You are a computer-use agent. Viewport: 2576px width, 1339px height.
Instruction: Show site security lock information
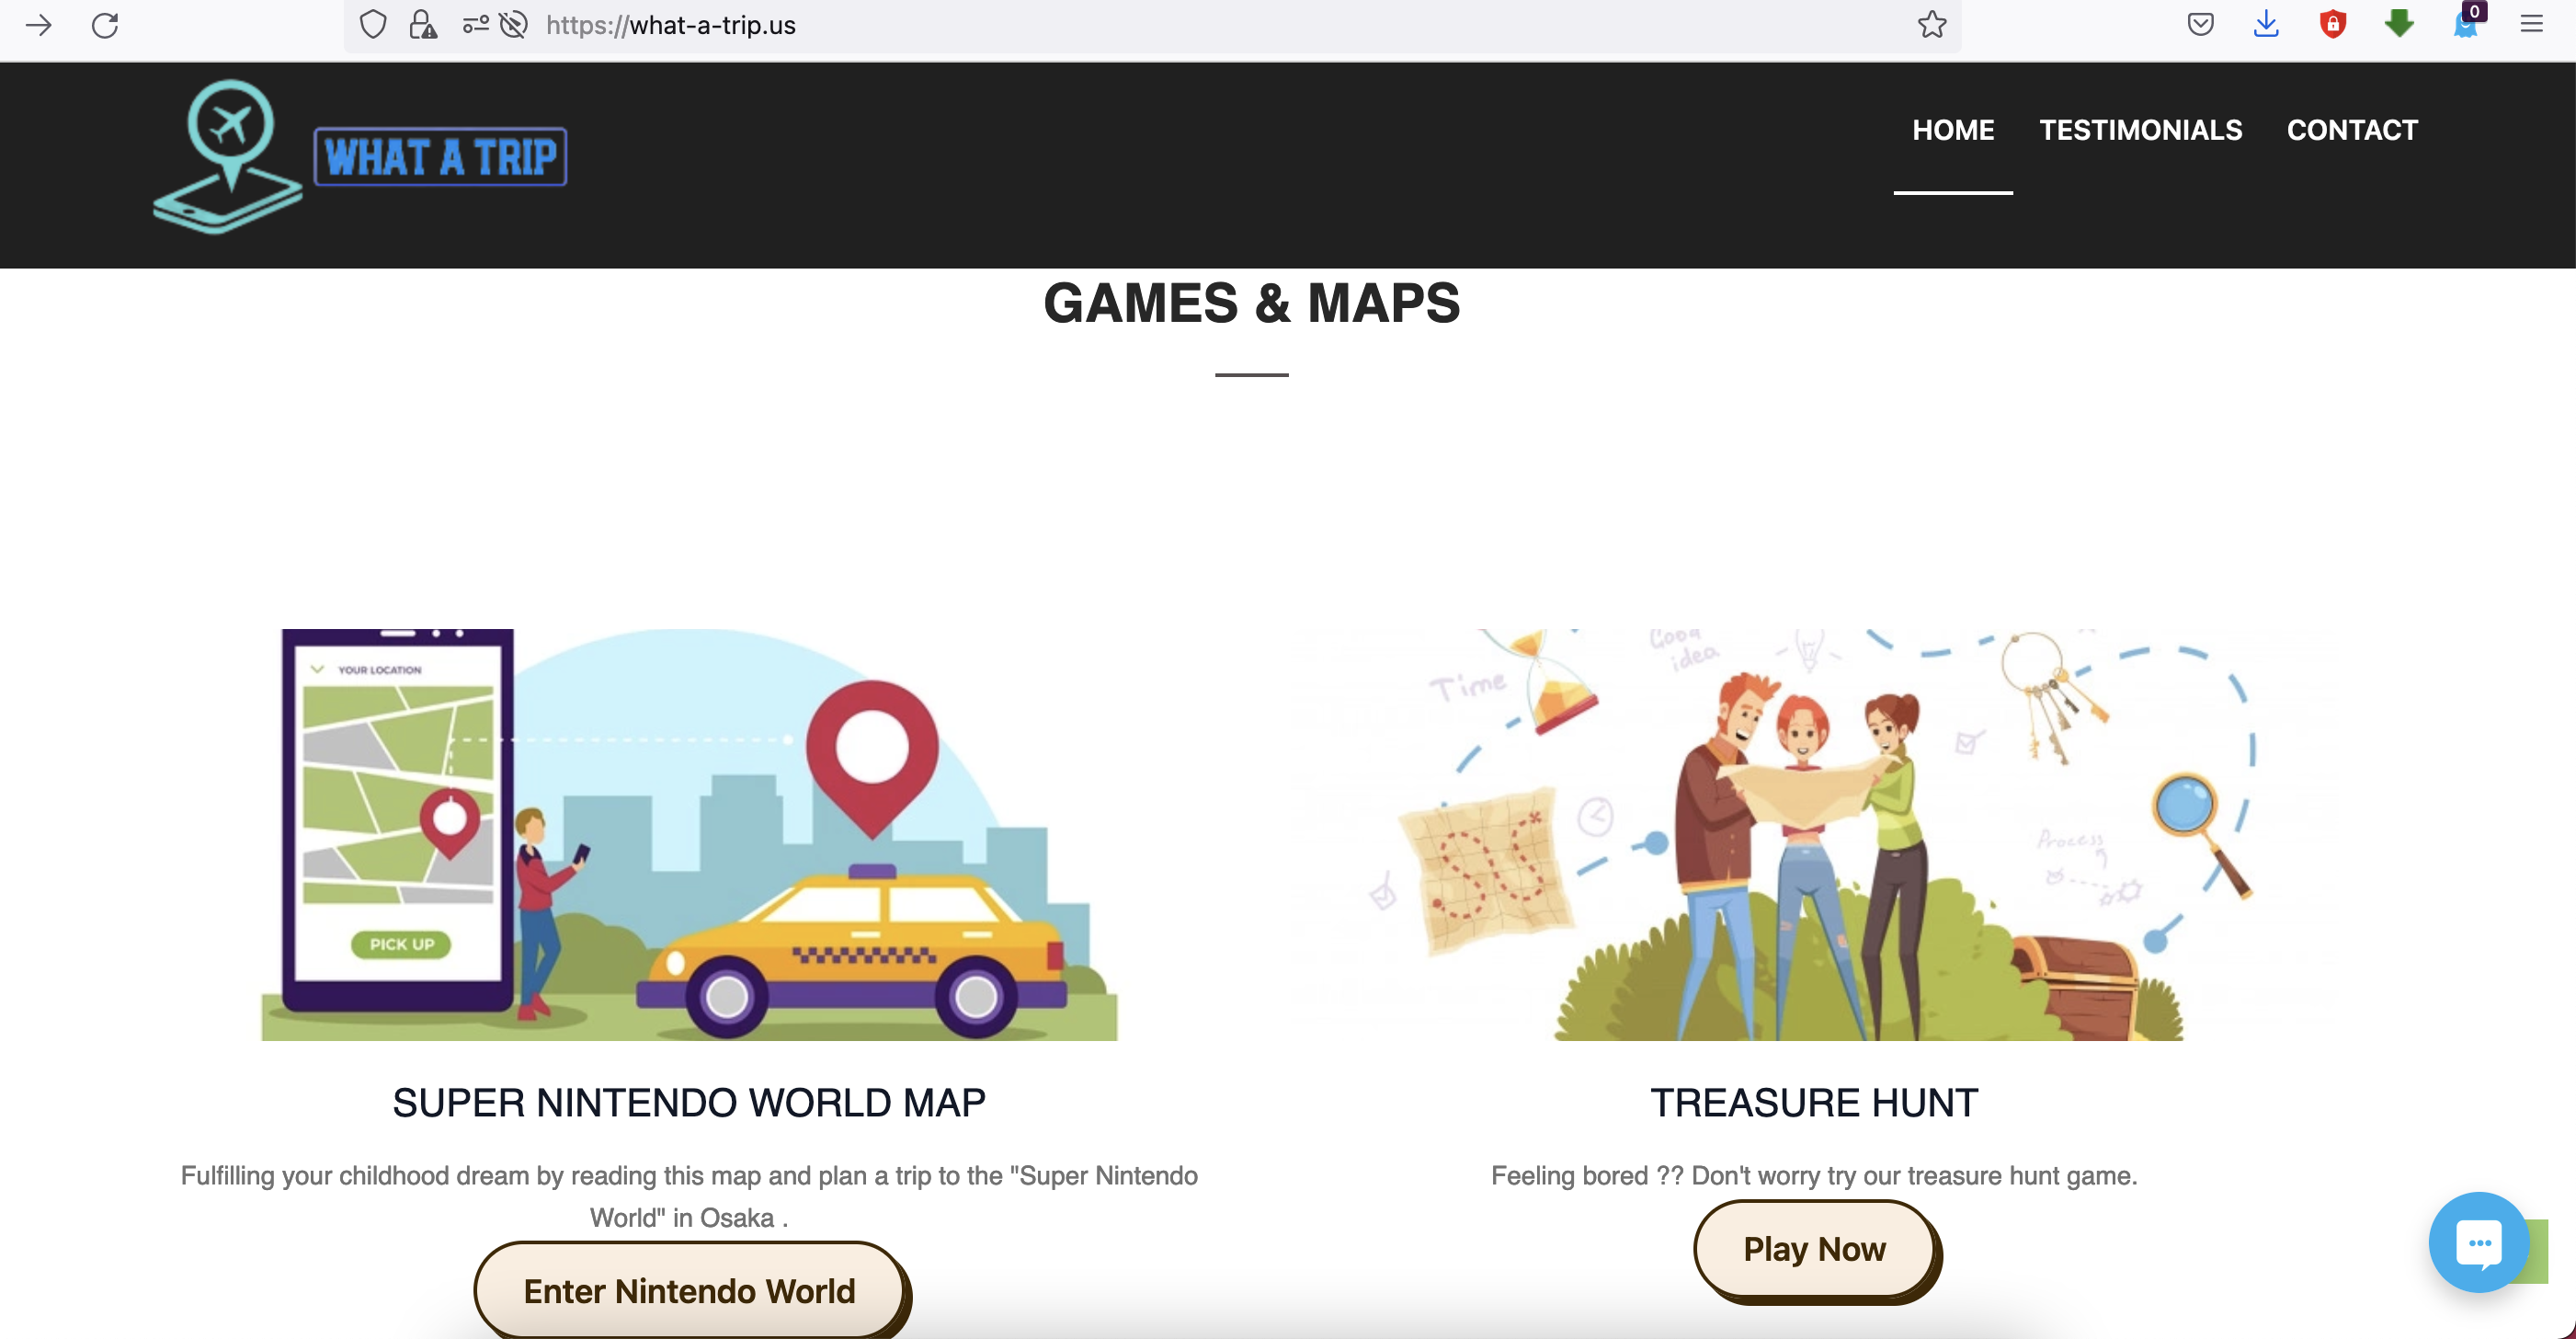coord(423,25)
